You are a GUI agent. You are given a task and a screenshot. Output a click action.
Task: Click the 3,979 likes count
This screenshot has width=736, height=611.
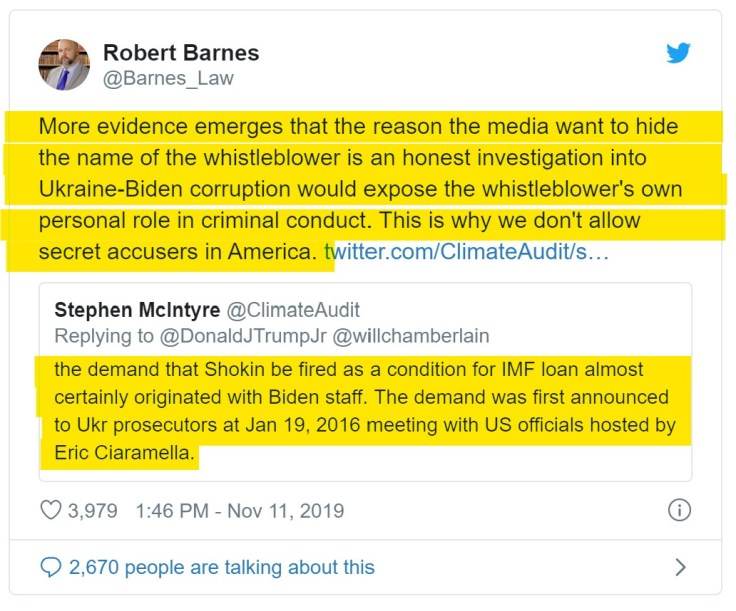point(92,511)
